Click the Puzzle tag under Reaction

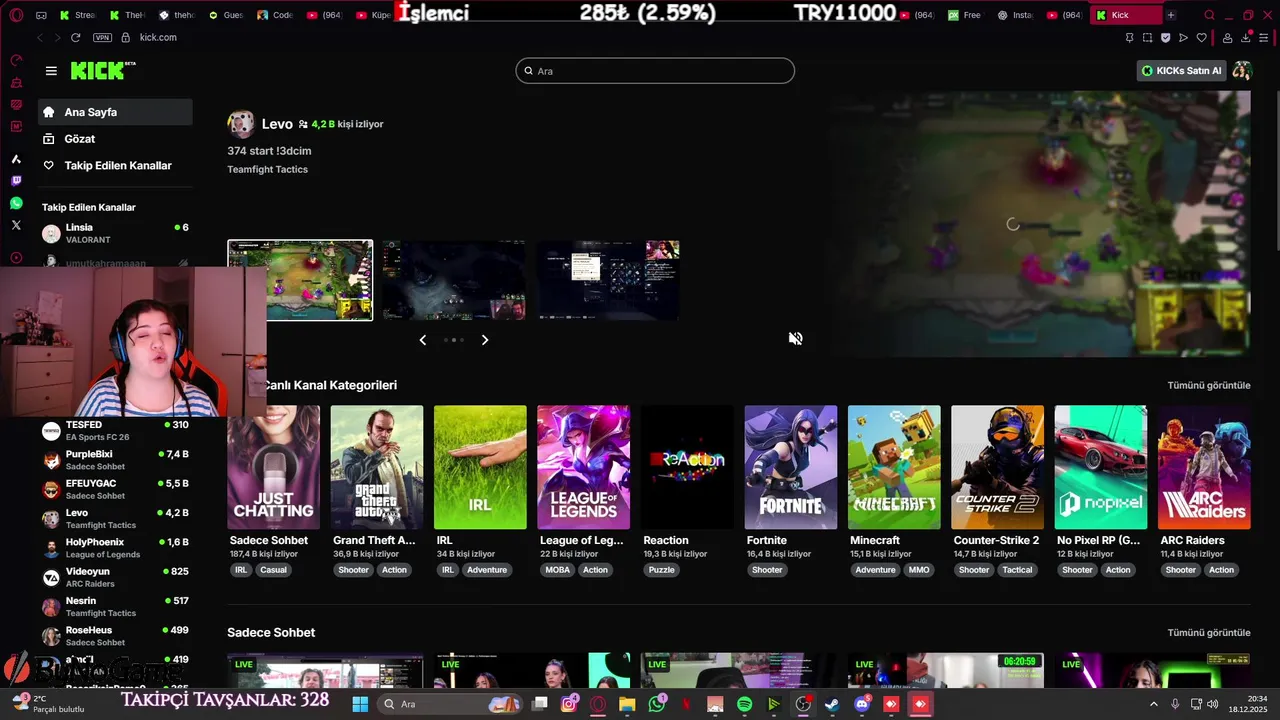[x=661, y=570]
